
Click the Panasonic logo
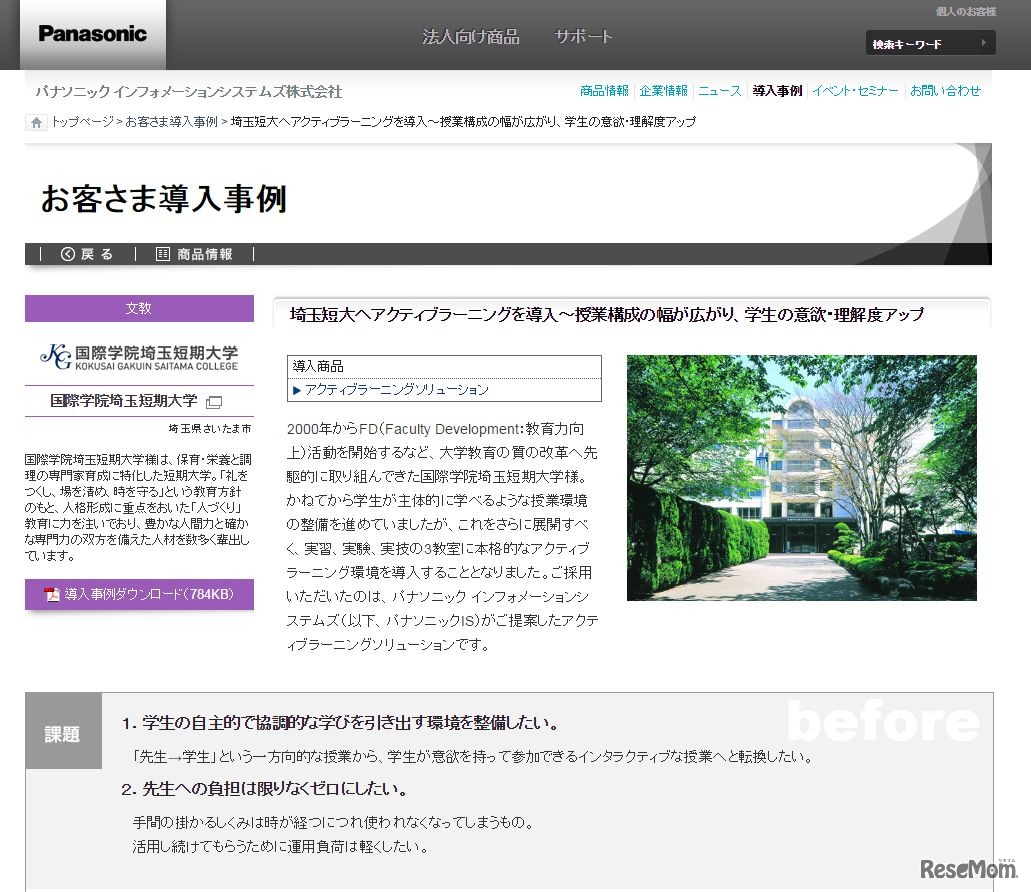(91, 33)
